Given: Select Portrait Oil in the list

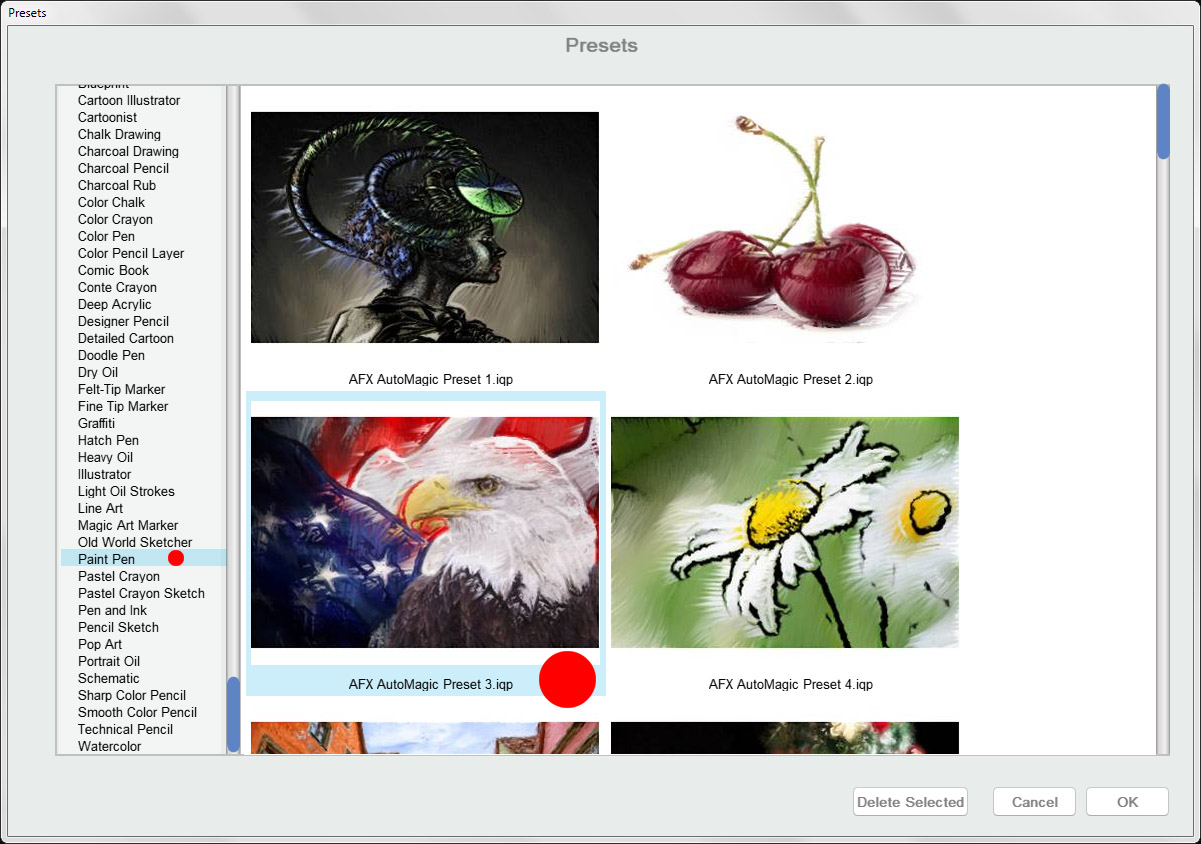Looking at the screenshot, I should coord(109,661).
